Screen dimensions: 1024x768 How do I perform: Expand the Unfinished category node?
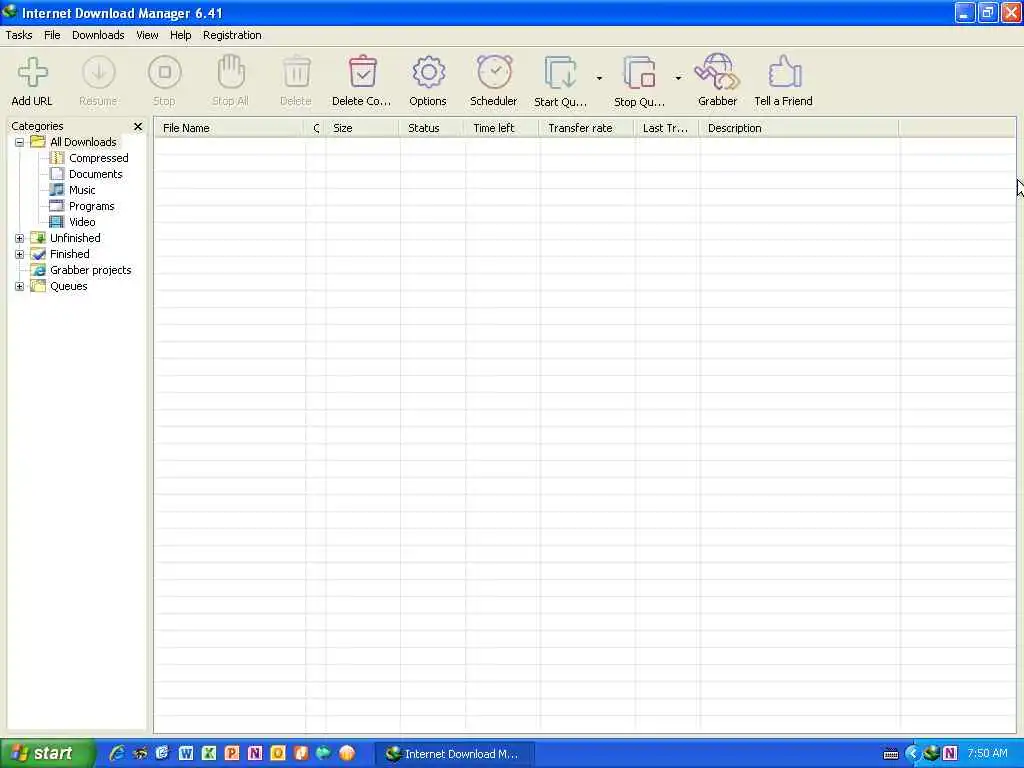pyautogui.click(x=20, y=238)
